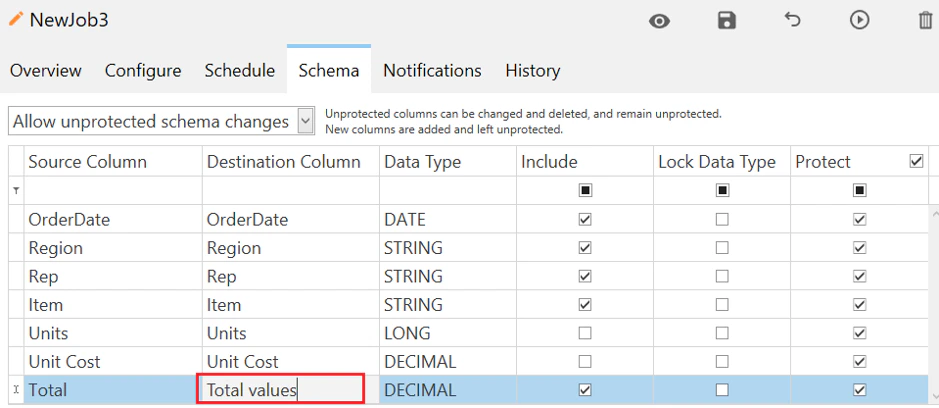939x408 pixels.
Task: Toggle the Protect filter-row checkbox
Action: (x=859, y=191)
